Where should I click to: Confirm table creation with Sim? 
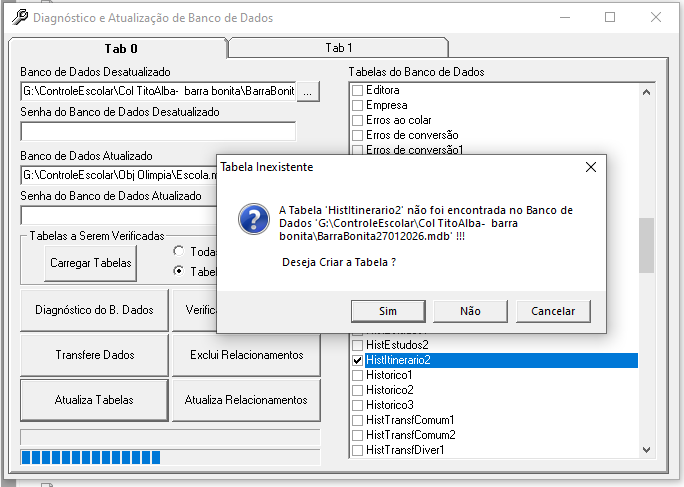point(388,311)
